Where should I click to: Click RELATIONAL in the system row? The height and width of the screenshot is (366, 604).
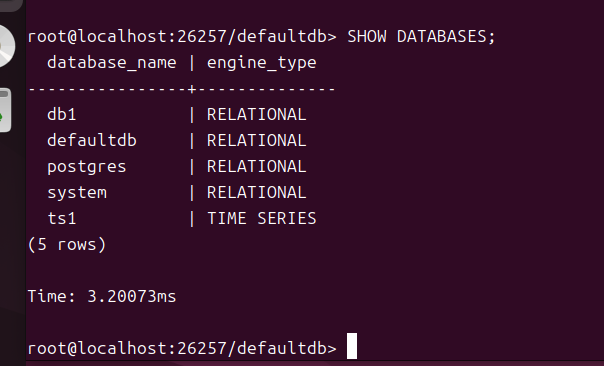[x=257, y=192]
